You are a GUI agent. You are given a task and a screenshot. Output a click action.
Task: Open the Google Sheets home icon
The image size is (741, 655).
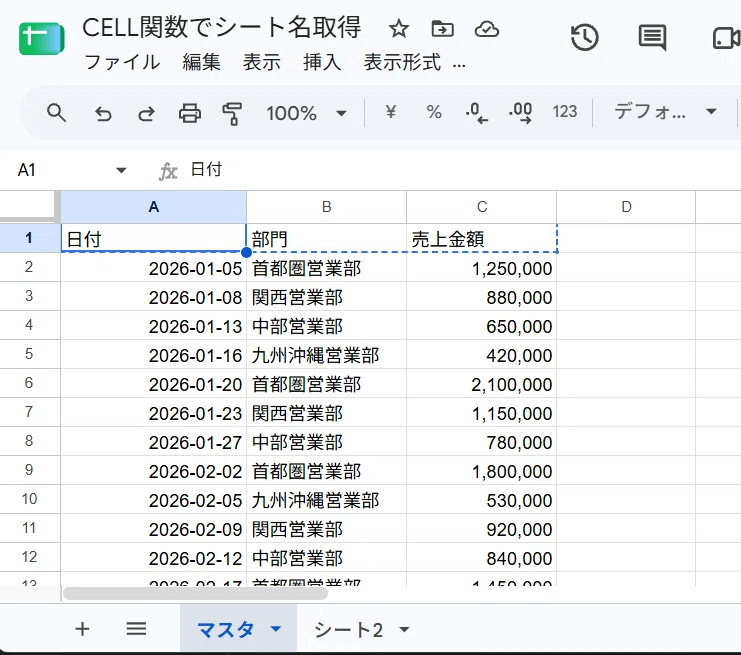[x=42, y=38]
